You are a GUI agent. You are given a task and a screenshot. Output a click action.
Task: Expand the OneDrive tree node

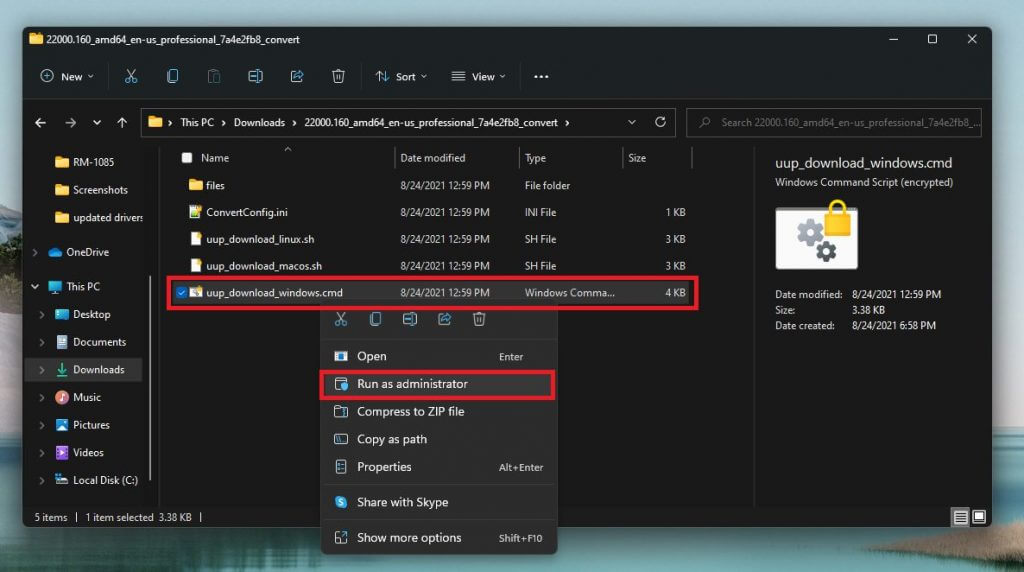(x=35, y=252)
